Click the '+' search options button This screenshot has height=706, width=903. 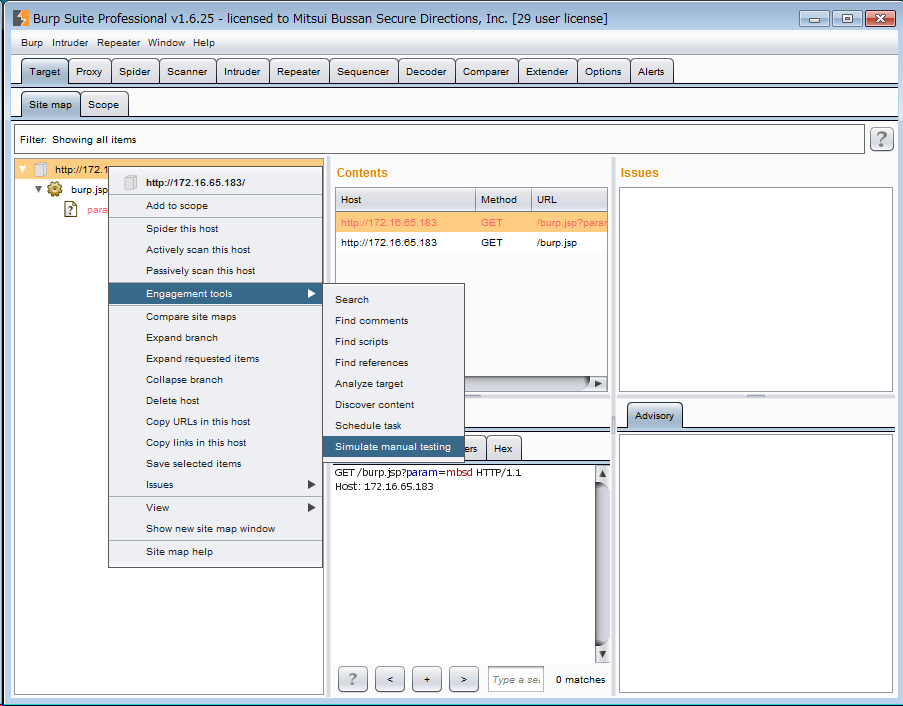pos(427,679)
